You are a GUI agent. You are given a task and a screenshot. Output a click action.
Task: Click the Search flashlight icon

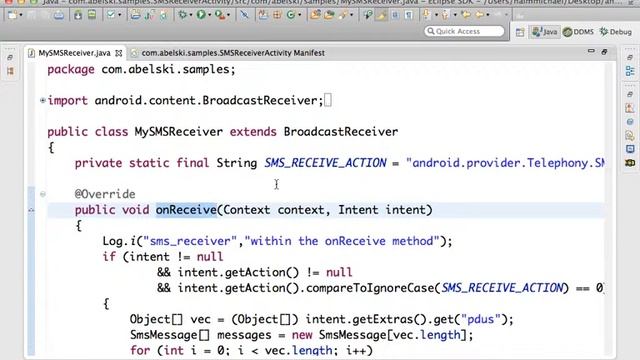pyautogui.click(x=342, y=15)
